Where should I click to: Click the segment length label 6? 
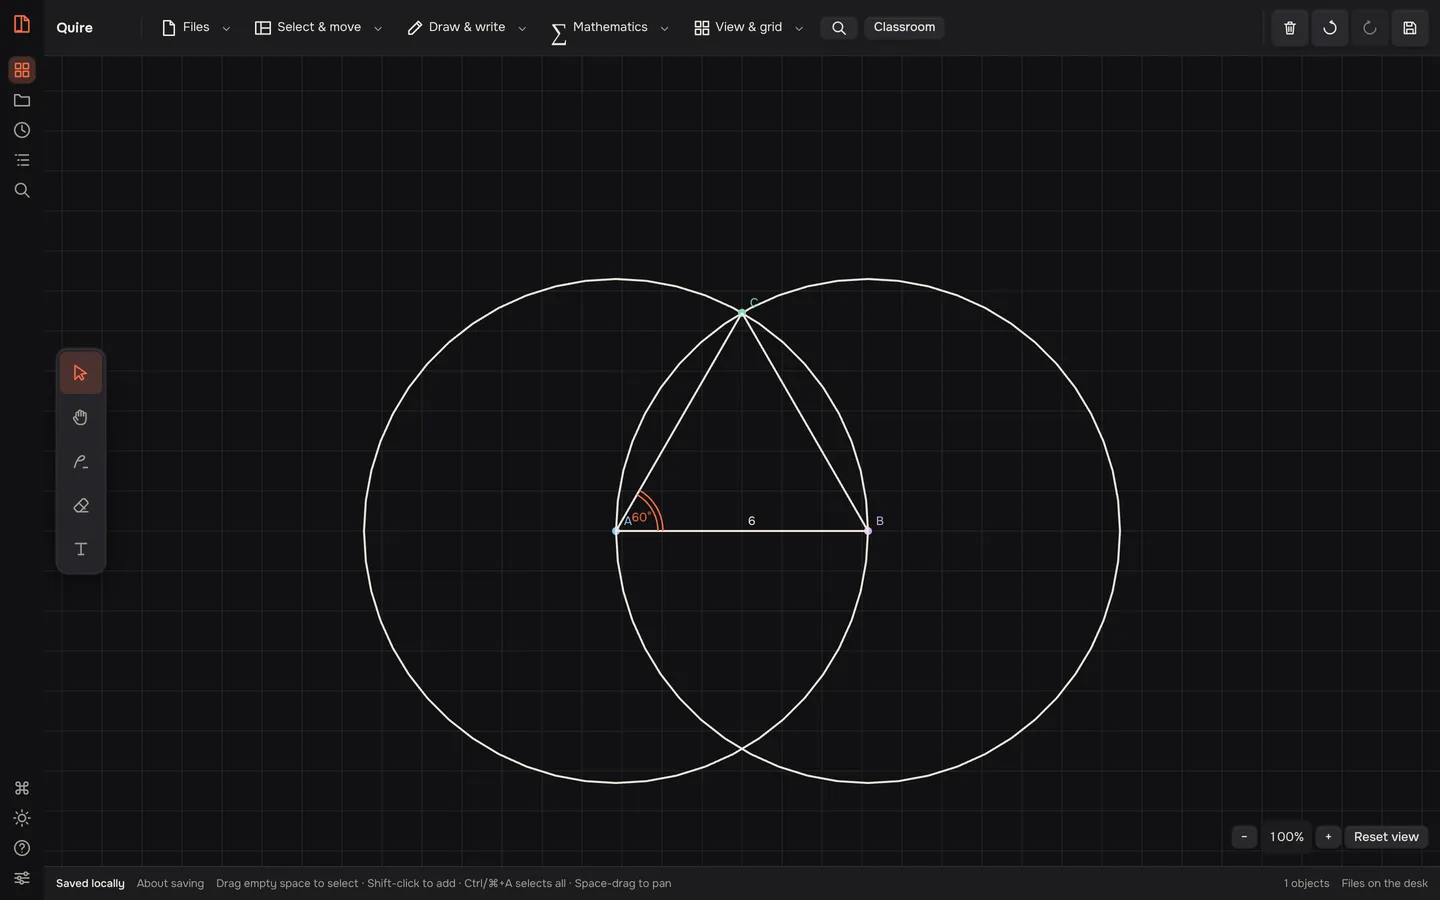pyautogui.click(x=752, y=521)
